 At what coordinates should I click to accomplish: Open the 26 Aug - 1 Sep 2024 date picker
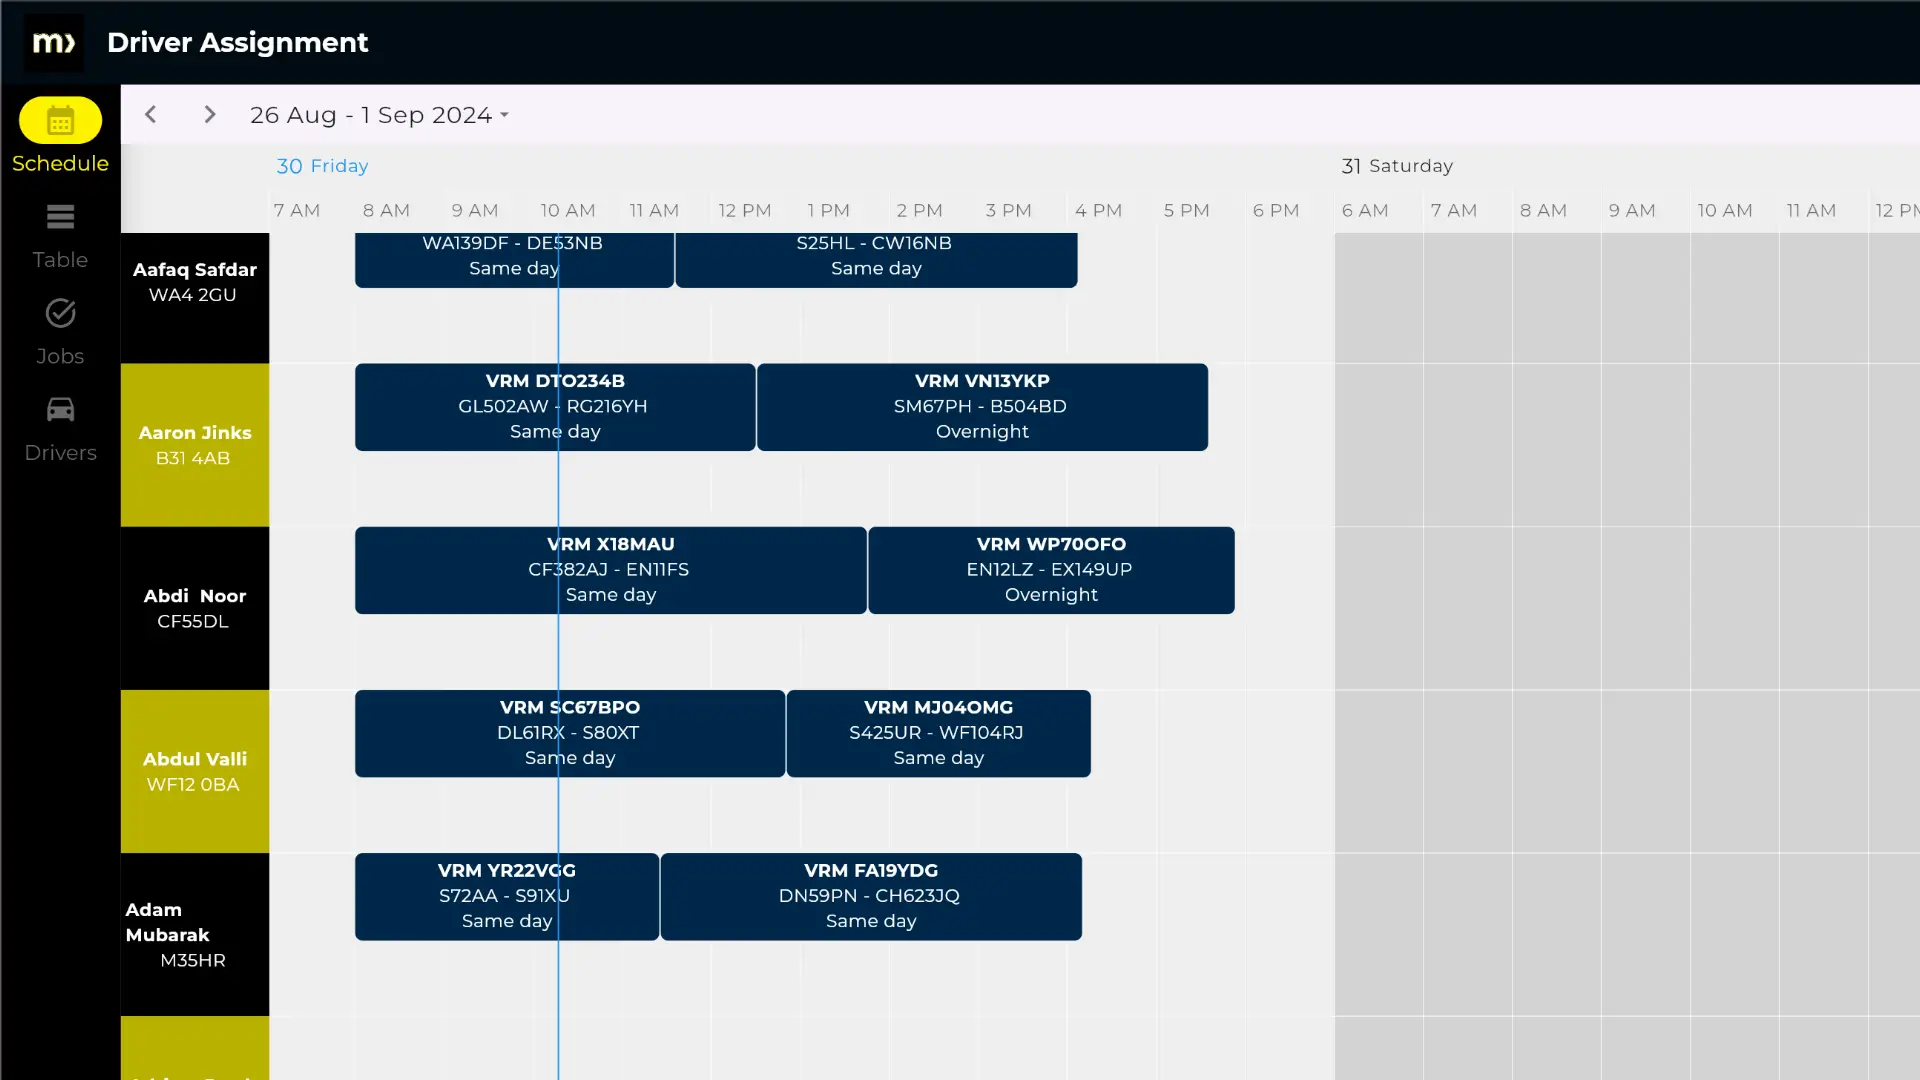pos(379,115)
